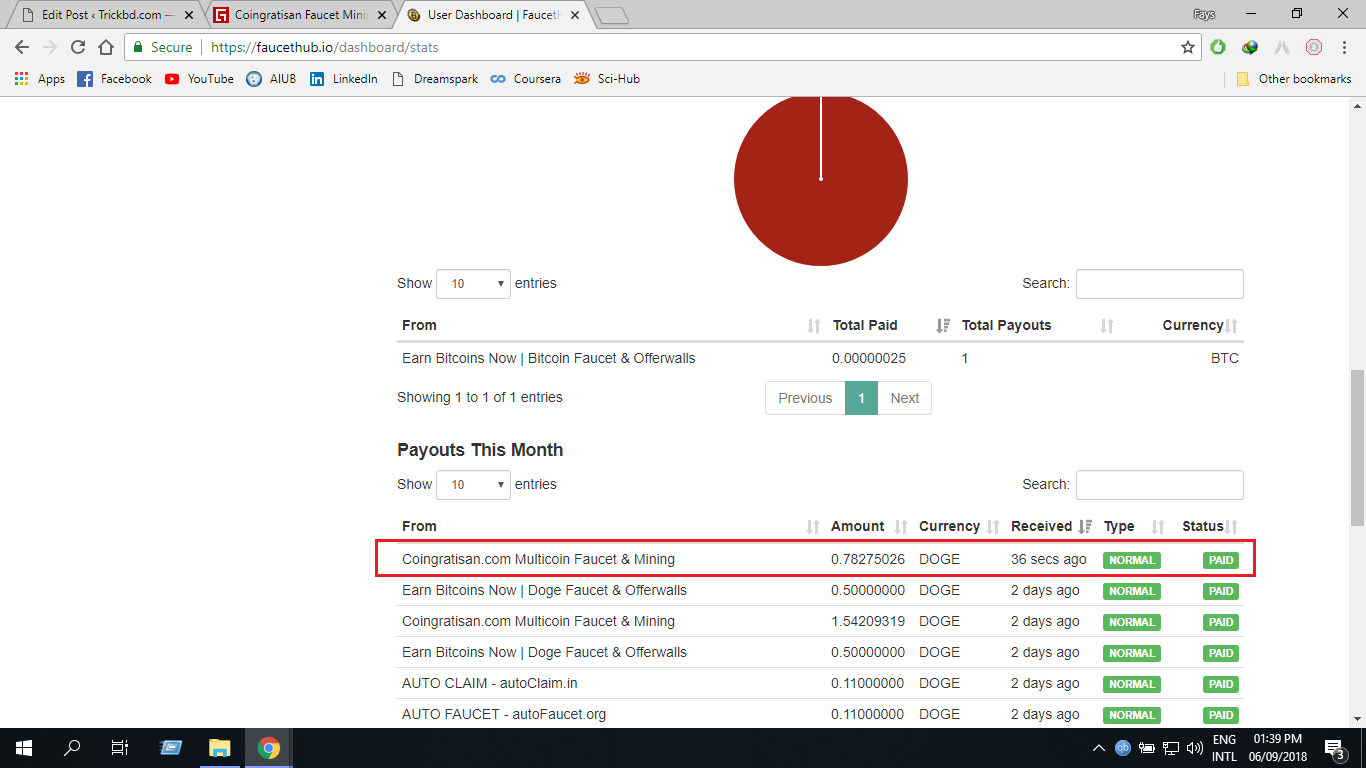Image resolution: width=1366 pixels, height=768 pixels.
Task: Expand the Payouts This Month entries dropdown
Action: pos(473,485)
